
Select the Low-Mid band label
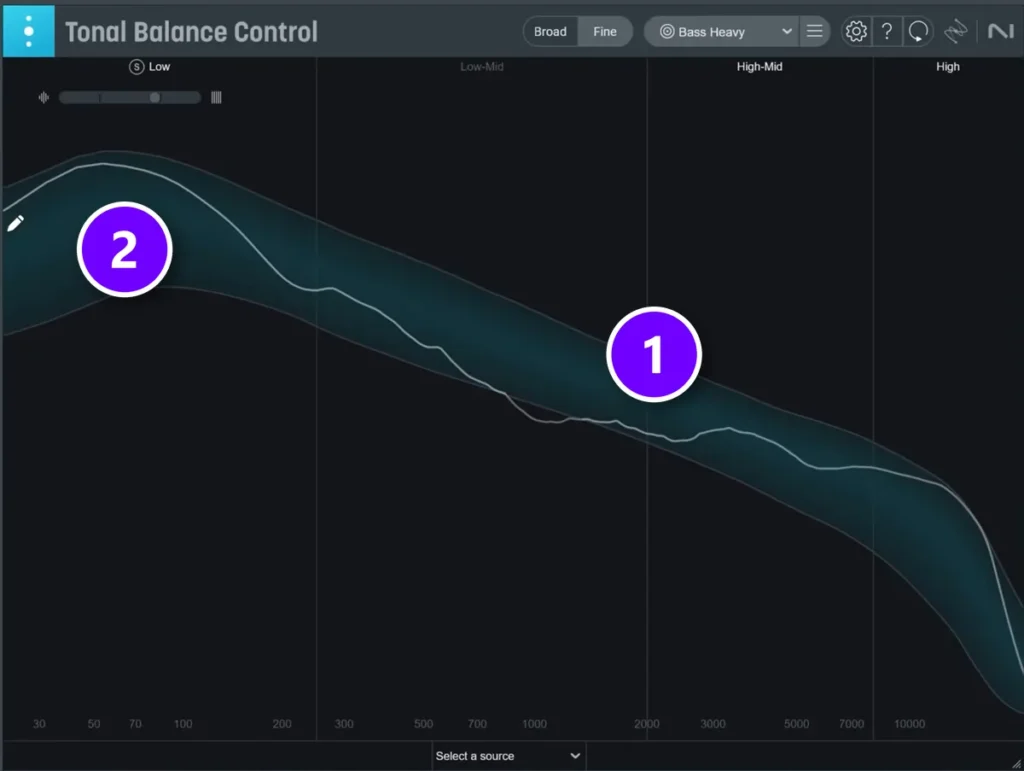coord(482,67)
